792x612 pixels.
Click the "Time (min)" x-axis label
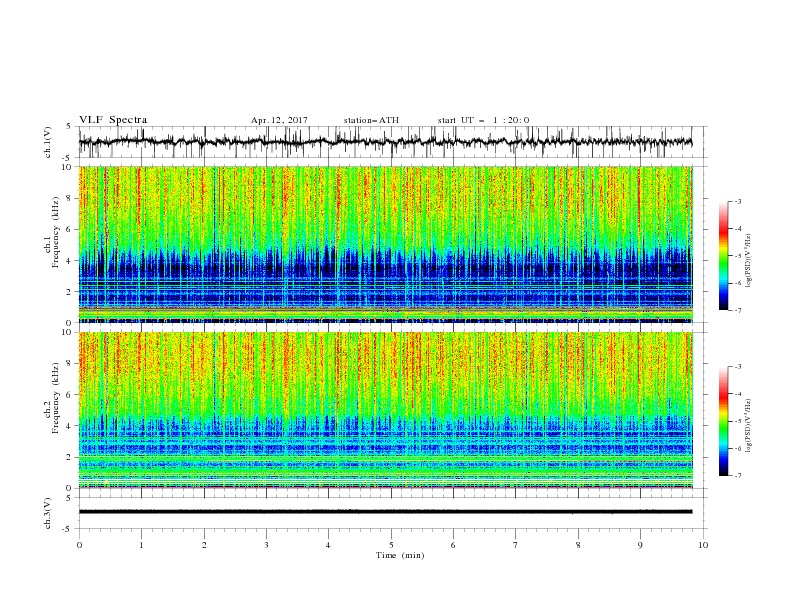(400, 555)
